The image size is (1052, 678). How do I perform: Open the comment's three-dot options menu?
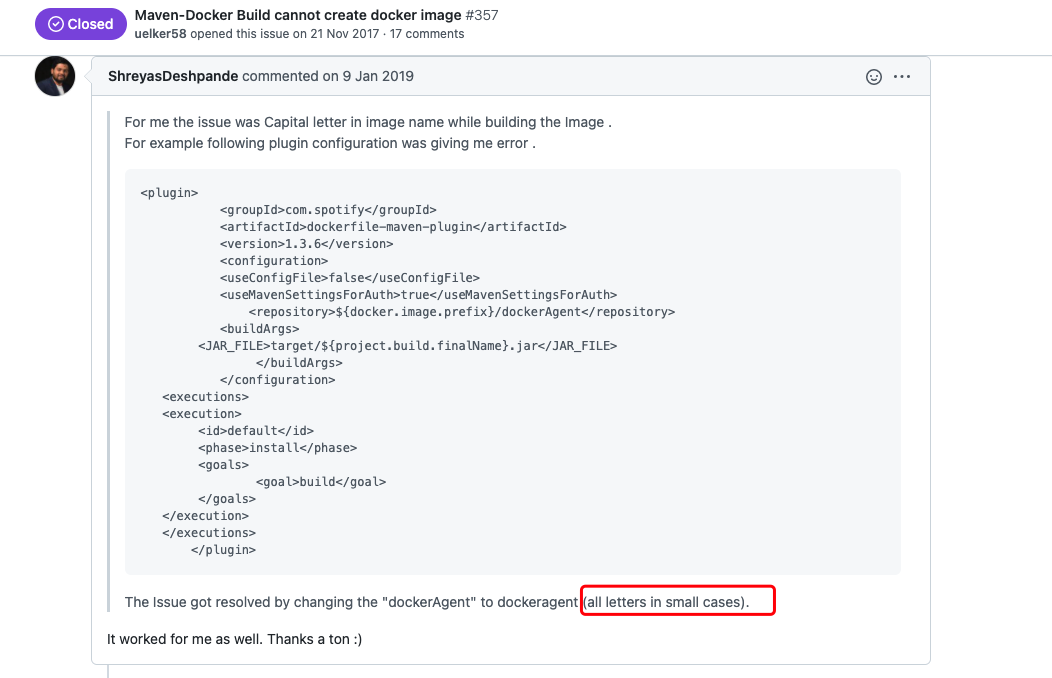click(902, 77)
